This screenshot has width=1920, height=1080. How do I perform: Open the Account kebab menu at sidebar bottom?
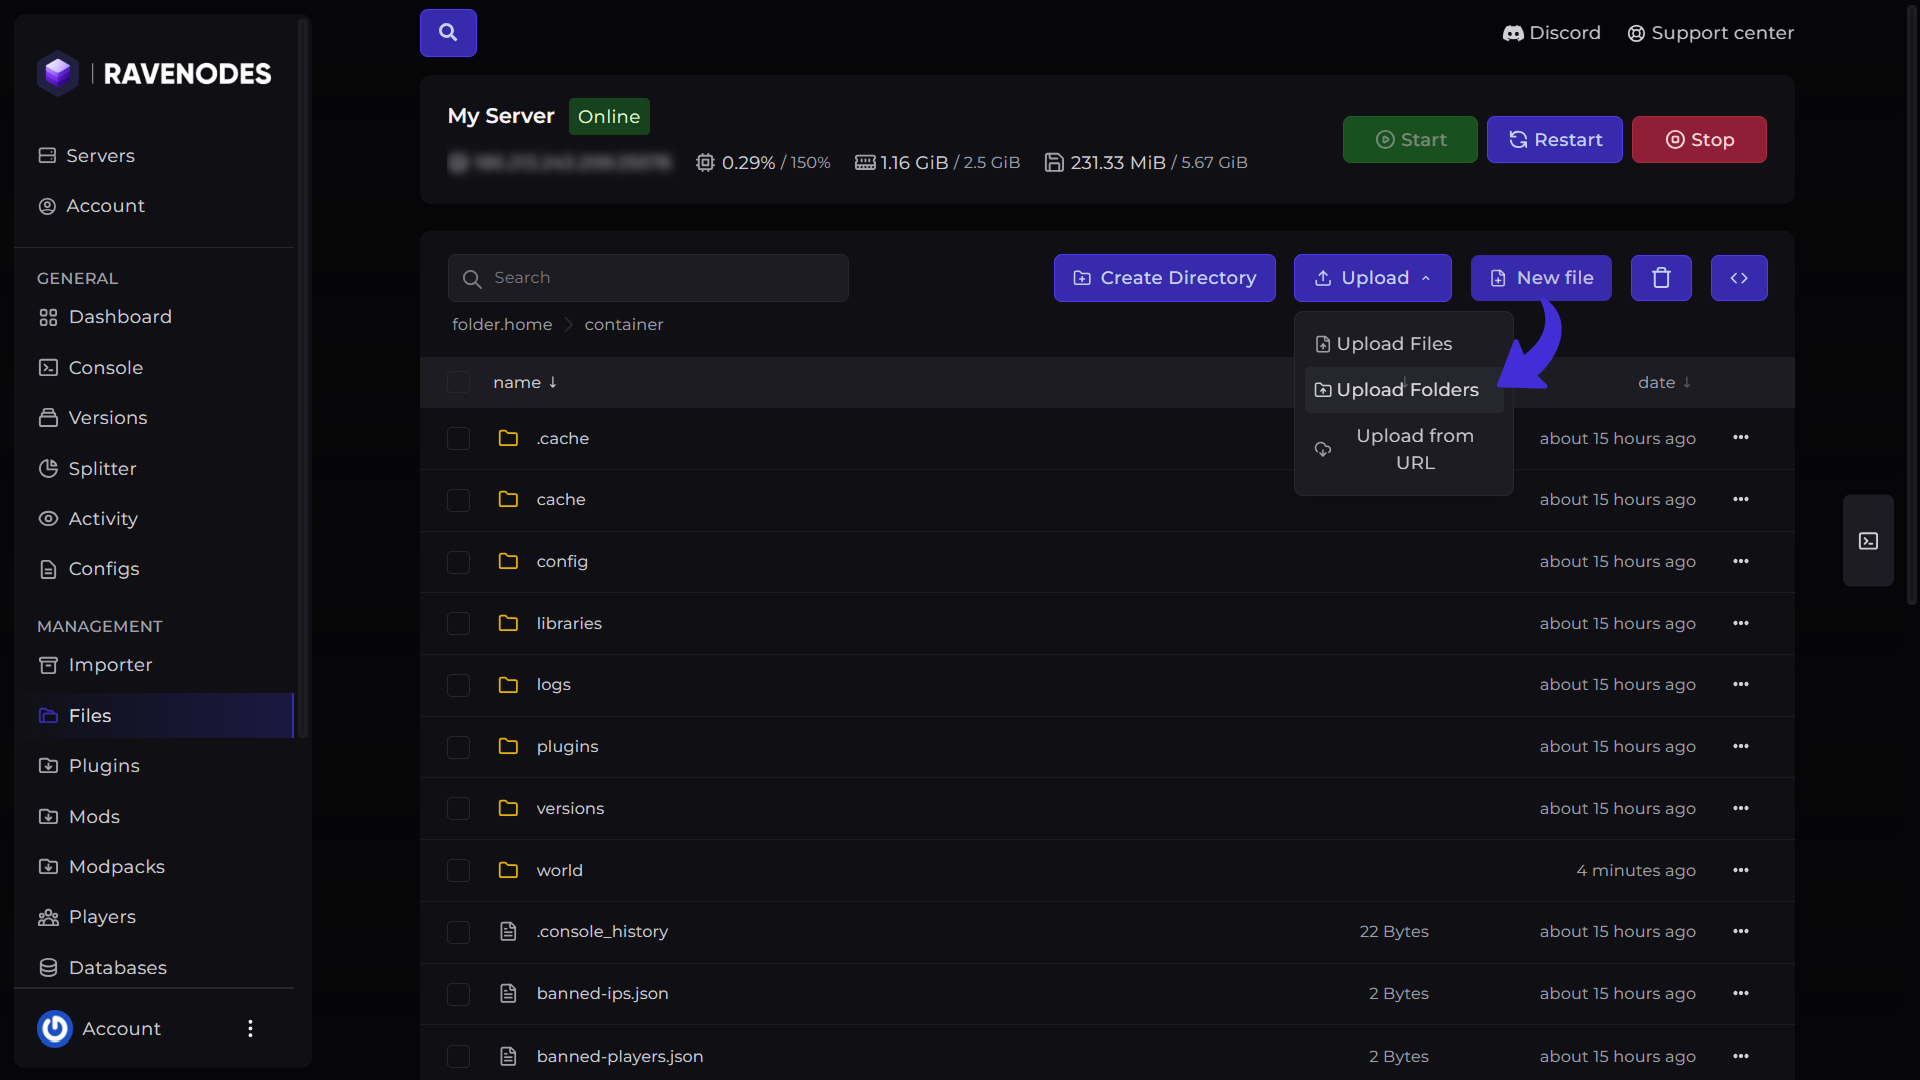[x=250, y=1028]
